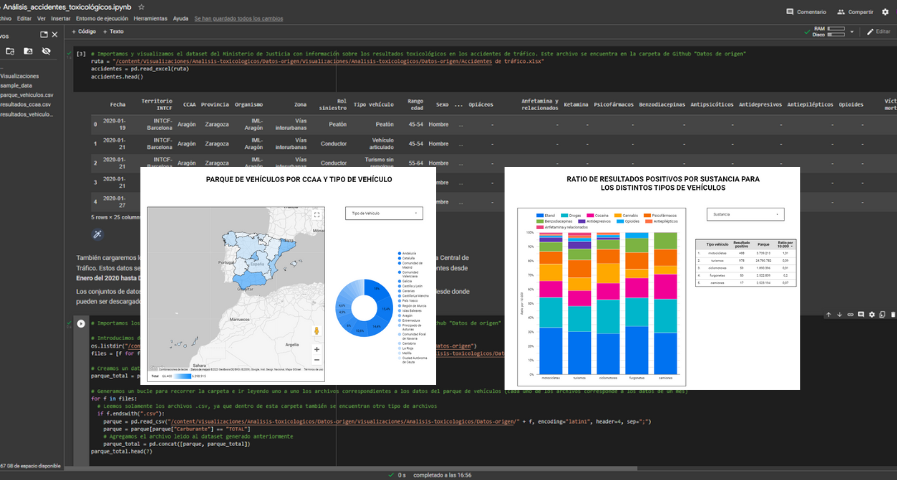Add a text cell with + Texto
This screenshot has height=480, width=897.
point(114,32)
